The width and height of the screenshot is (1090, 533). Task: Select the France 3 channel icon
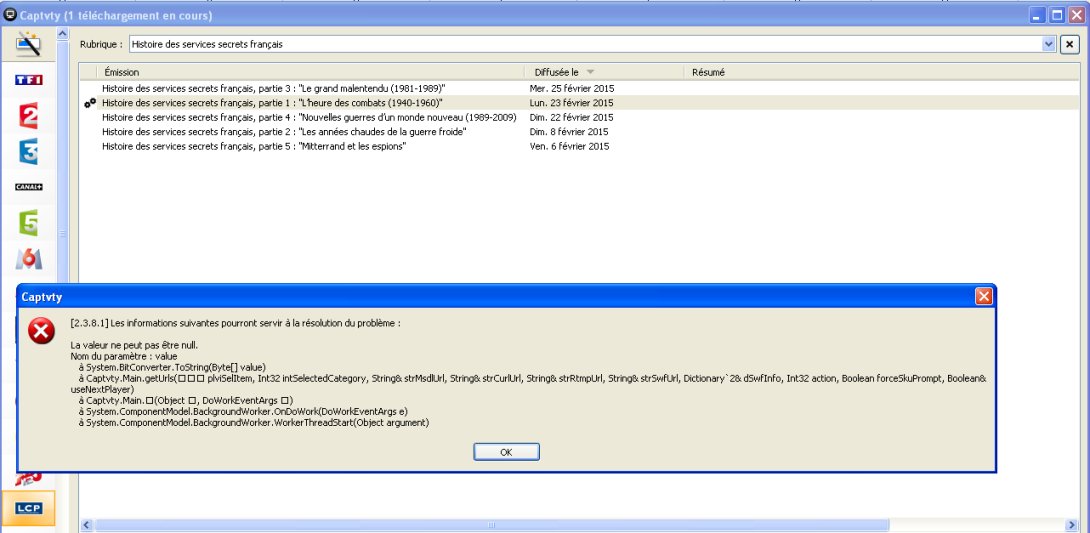tap(28, 152)
